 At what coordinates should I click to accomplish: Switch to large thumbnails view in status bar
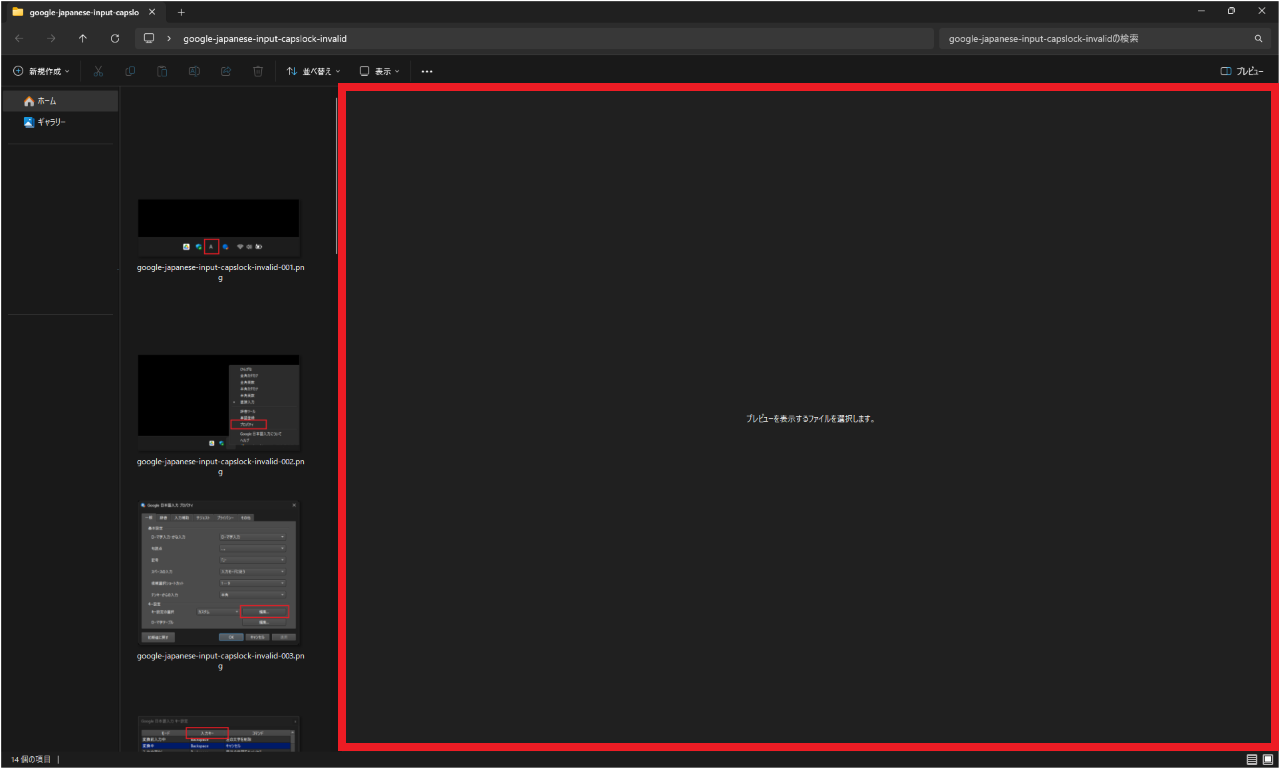(x=1268, y=760)
